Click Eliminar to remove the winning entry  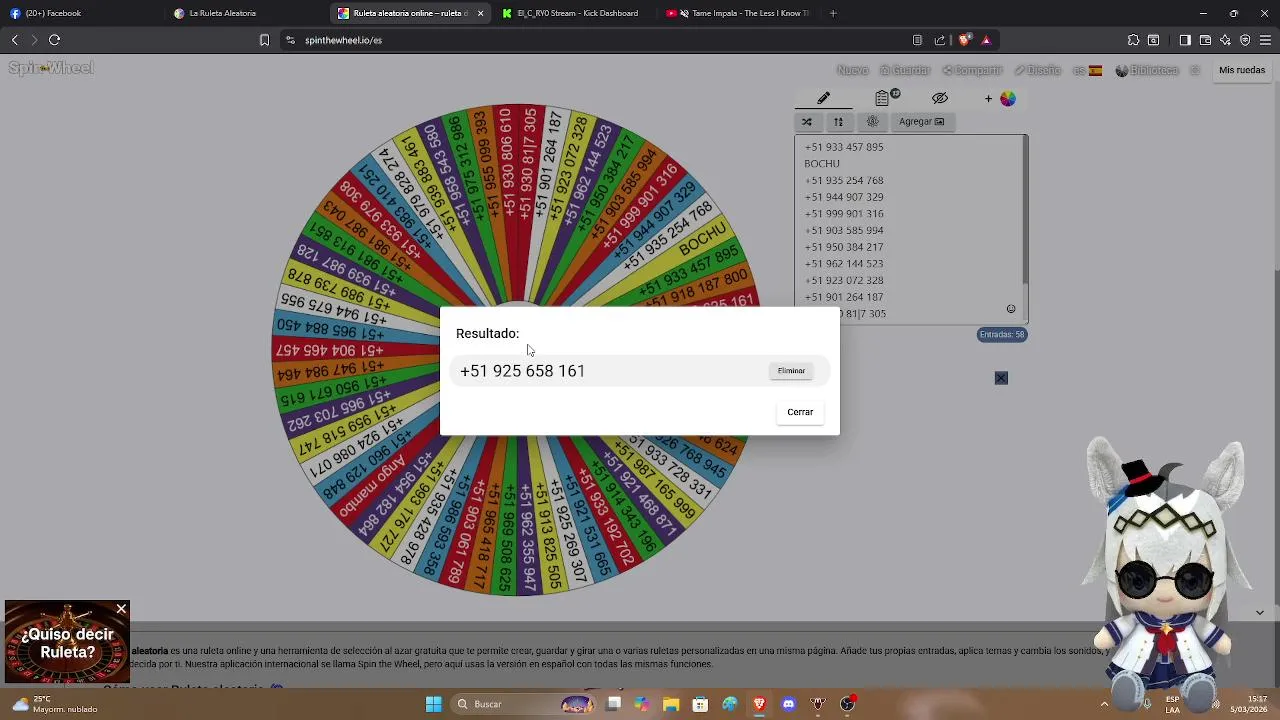tap(791, 371)
